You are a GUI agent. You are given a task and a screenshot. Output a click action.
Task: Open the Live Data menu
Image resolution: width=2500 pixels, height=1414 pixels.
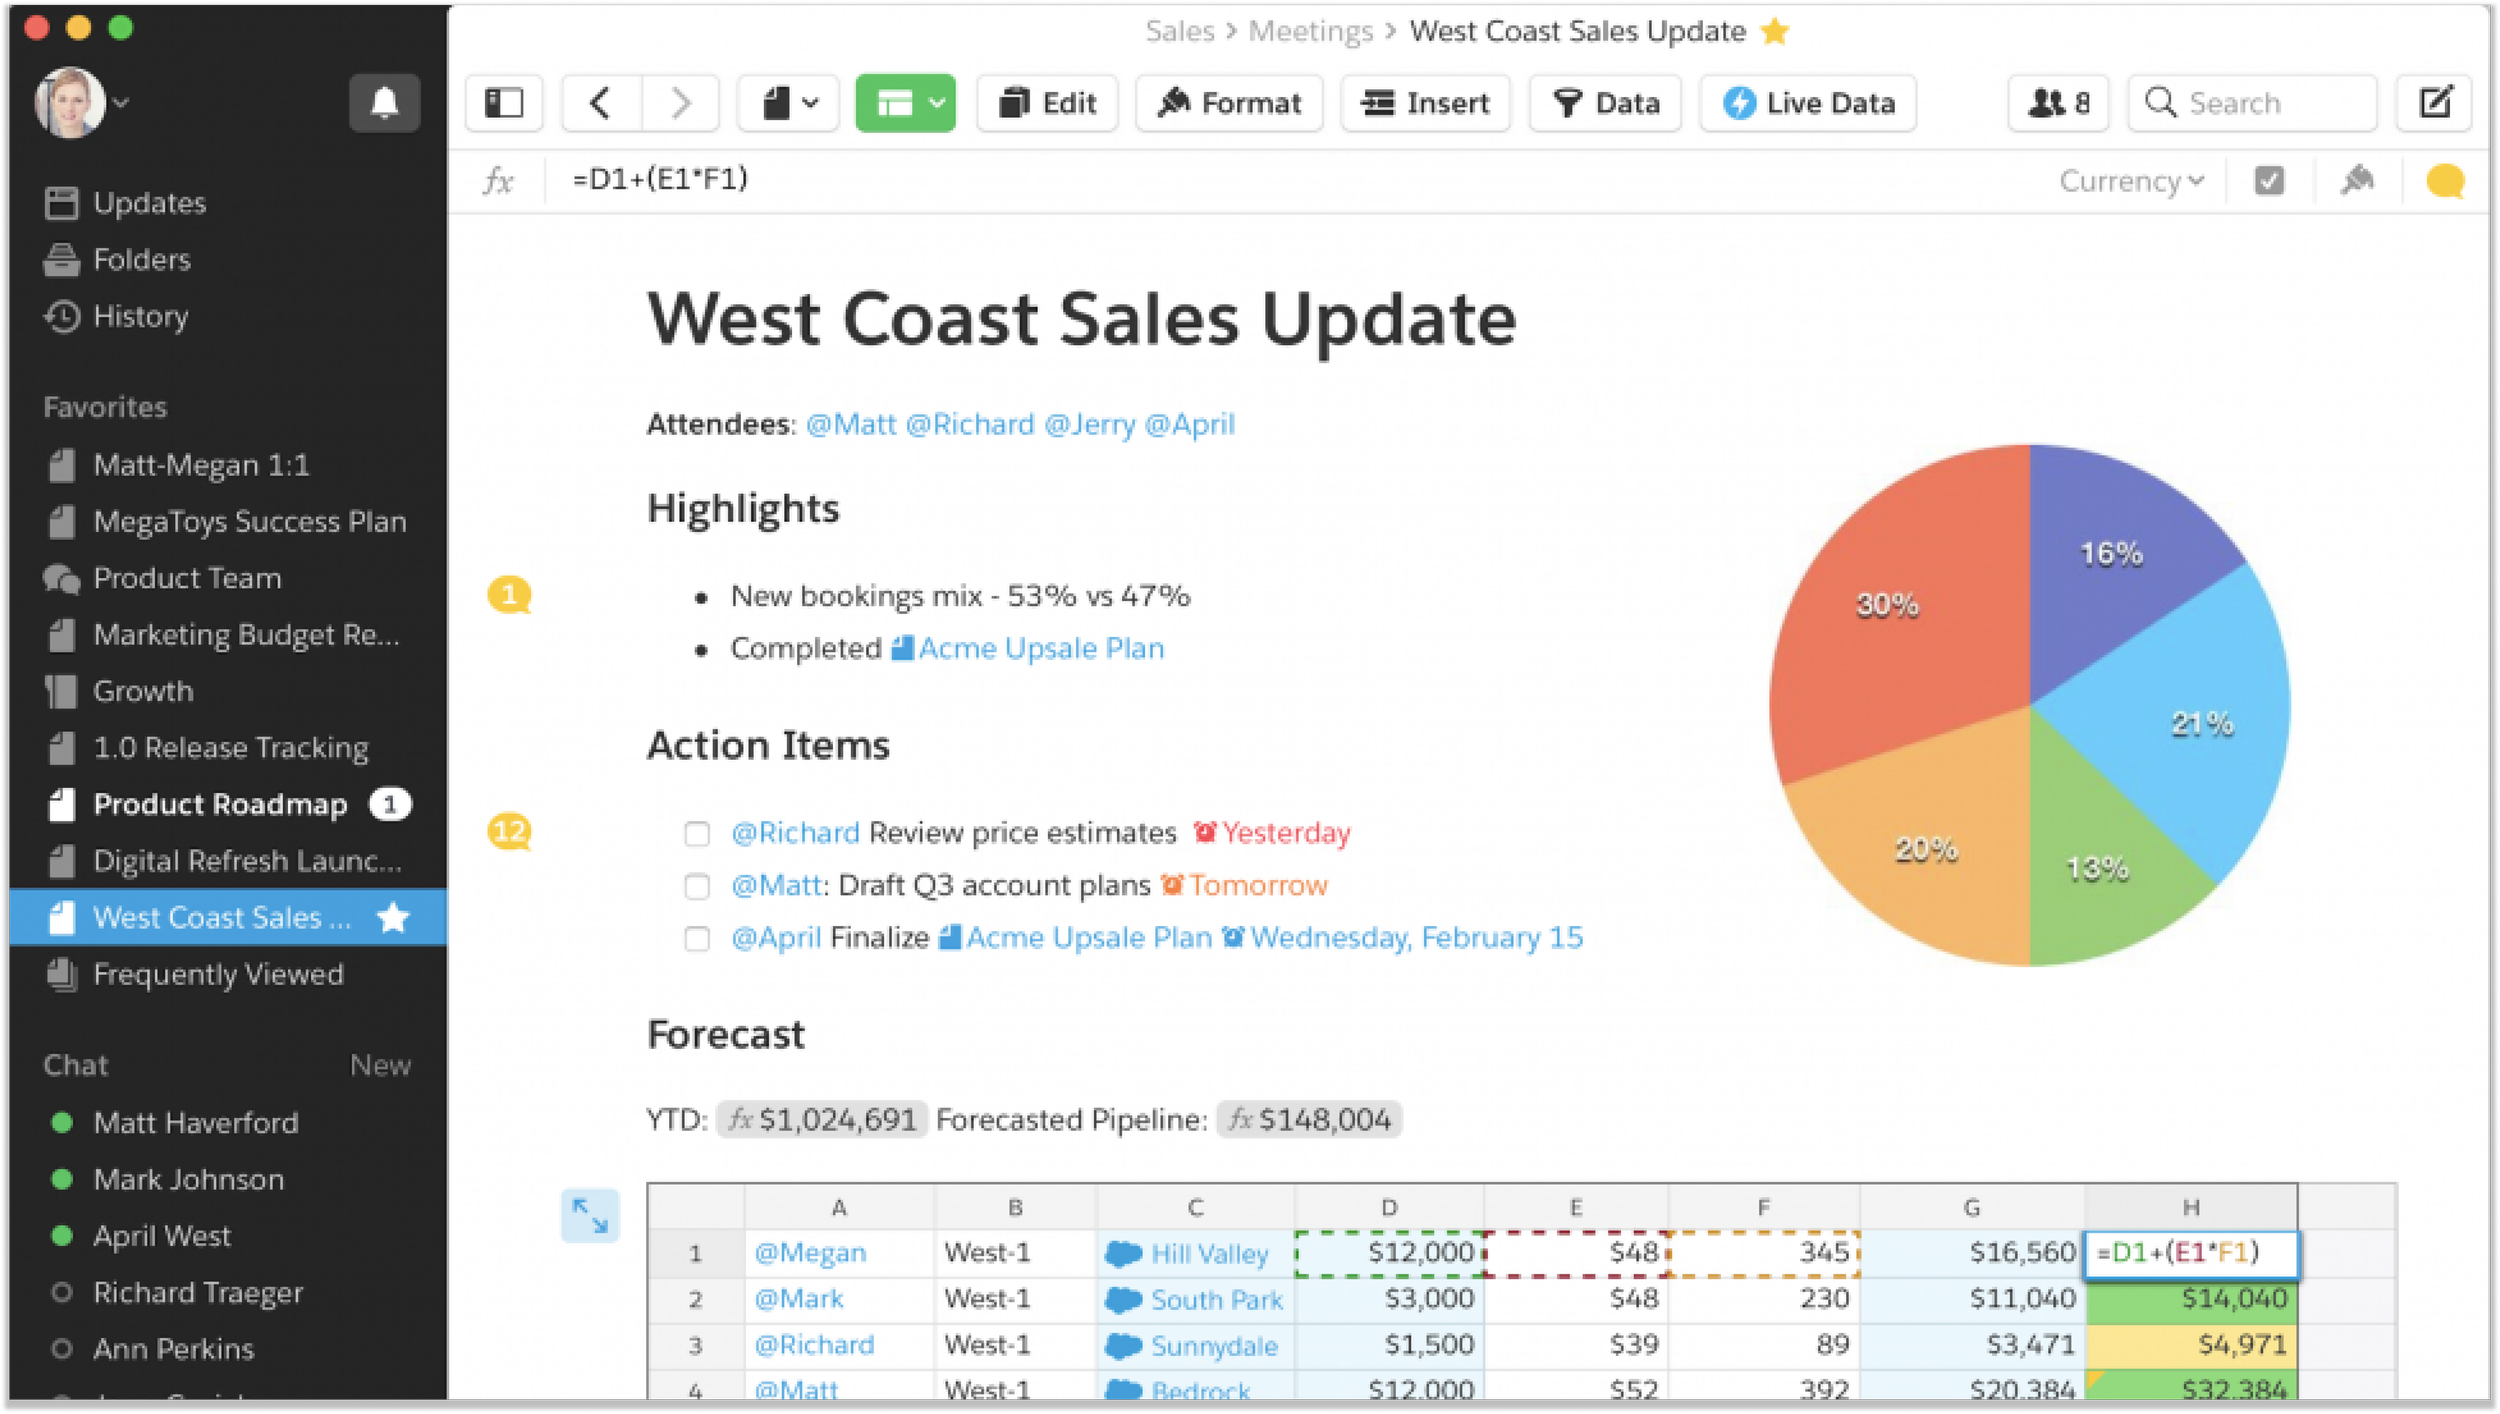click(1808, 103)
